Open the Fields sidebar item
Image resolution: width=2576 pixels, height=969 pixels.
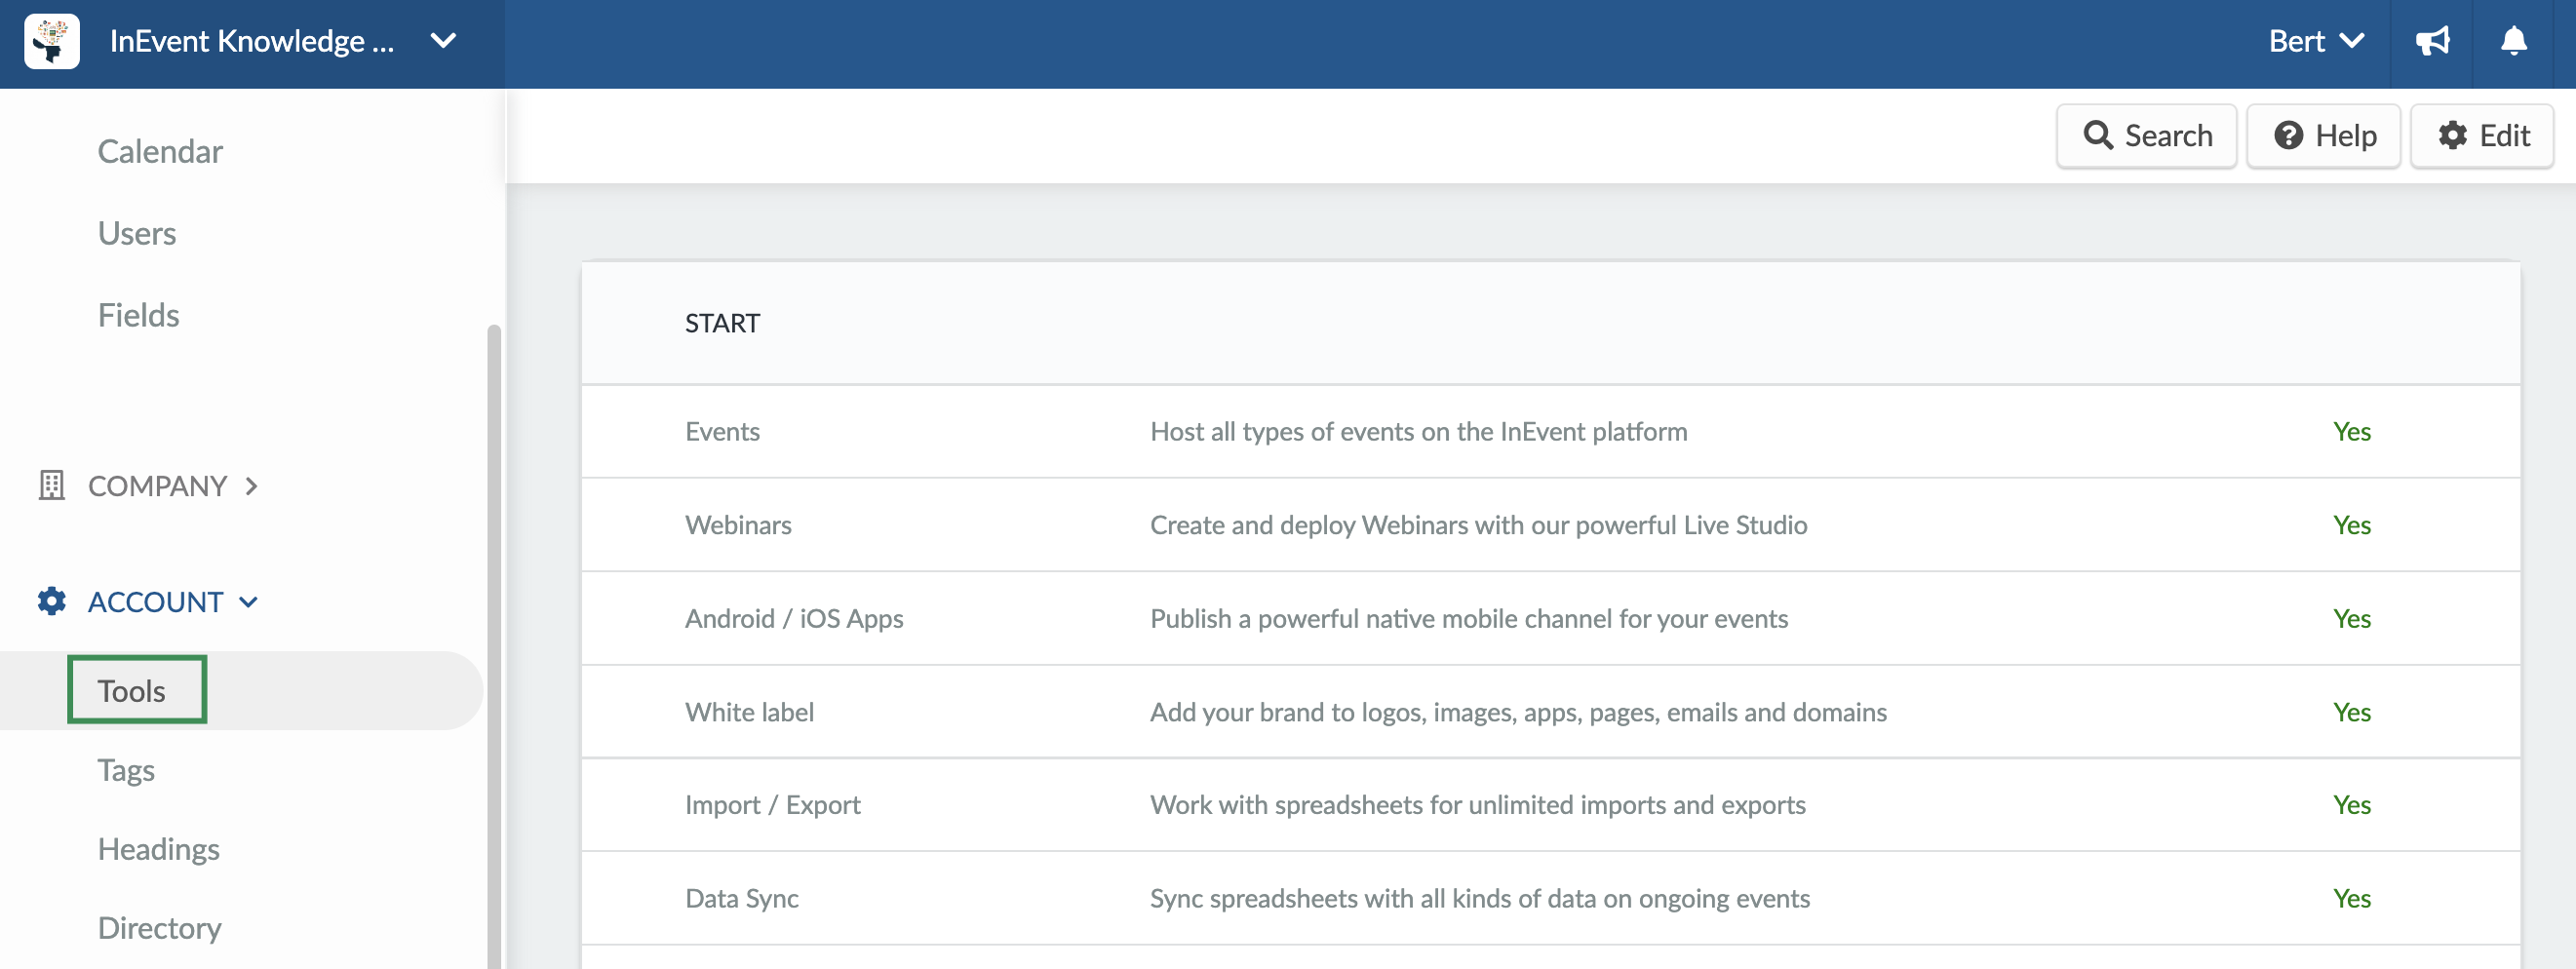[139, 316]
